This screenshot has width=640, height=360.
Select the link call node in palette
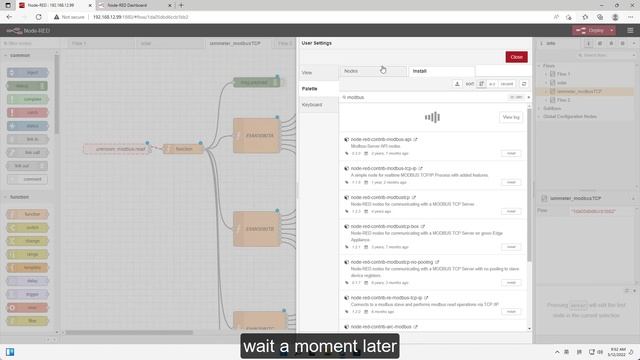27,153
